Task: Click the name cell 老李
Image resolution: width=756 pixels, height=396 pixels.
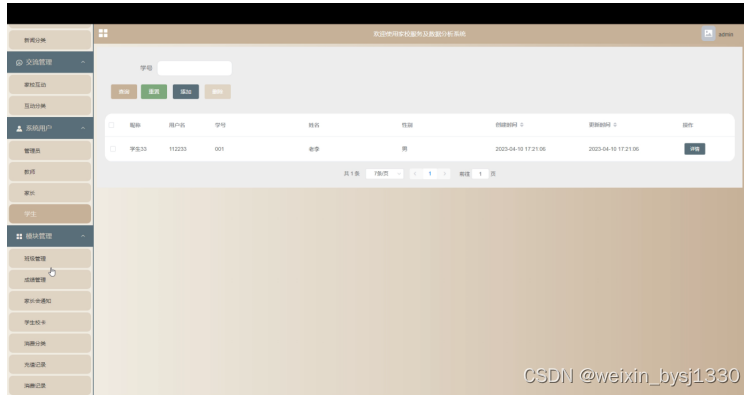Action: (x=314, y=149)
